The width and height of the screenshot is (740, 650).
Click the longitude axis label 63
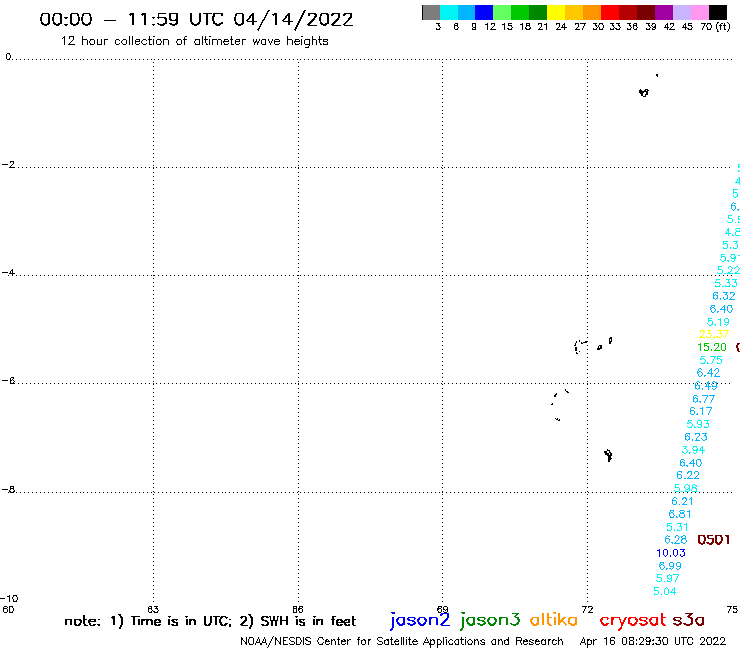click(x=153, y=609)
